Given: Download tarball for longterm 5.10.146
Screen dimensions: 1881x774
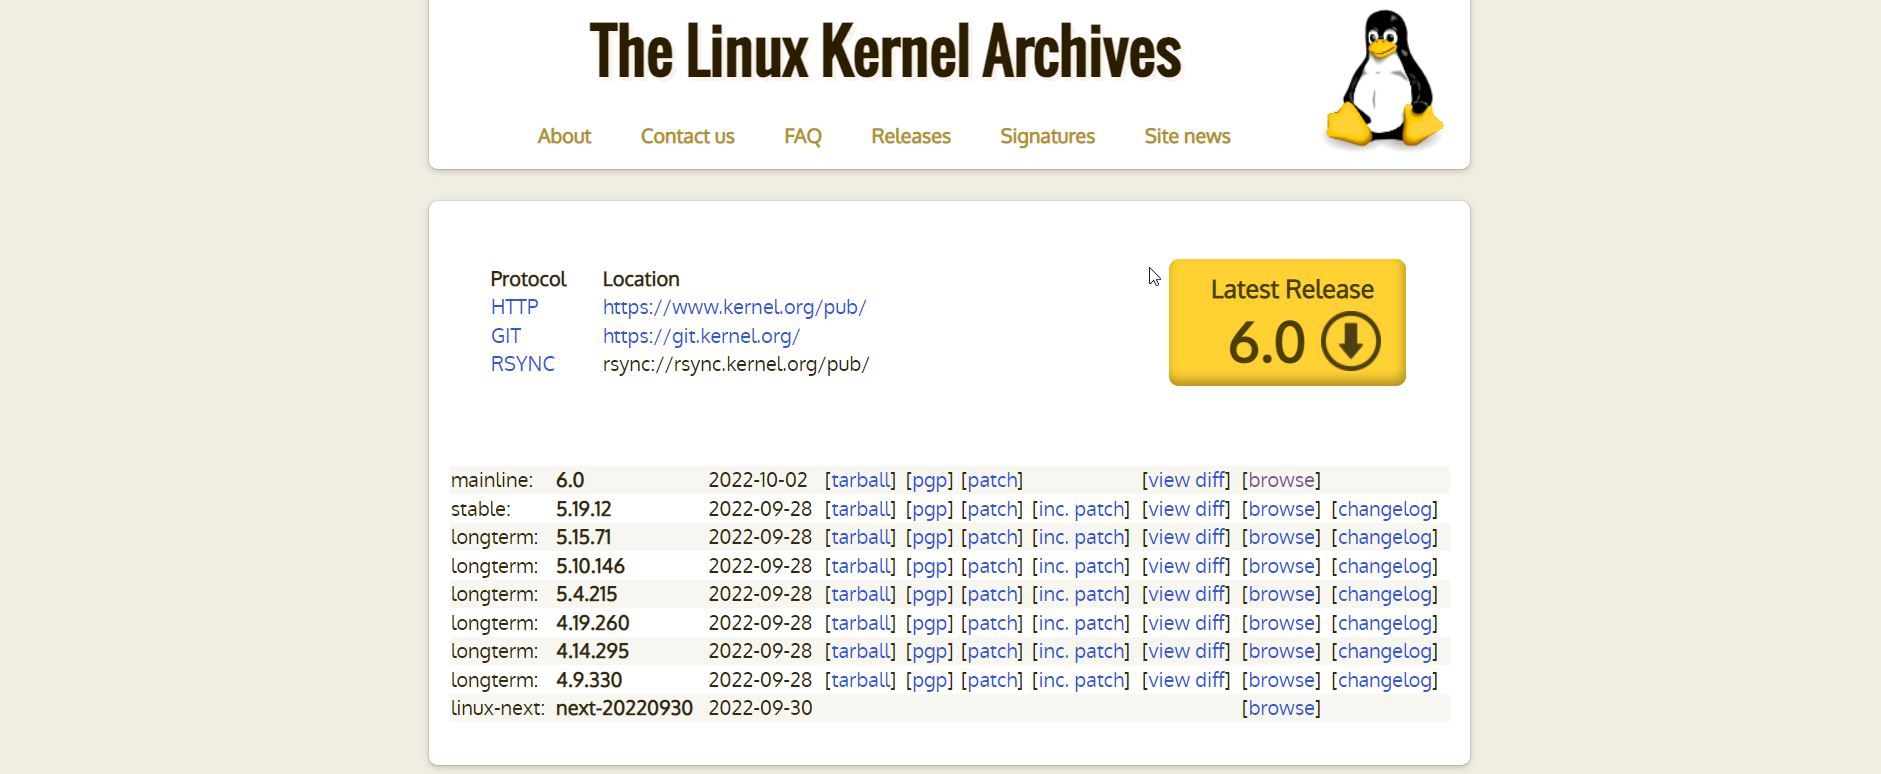Looking at the screenshot, I should tap(861, 566).
